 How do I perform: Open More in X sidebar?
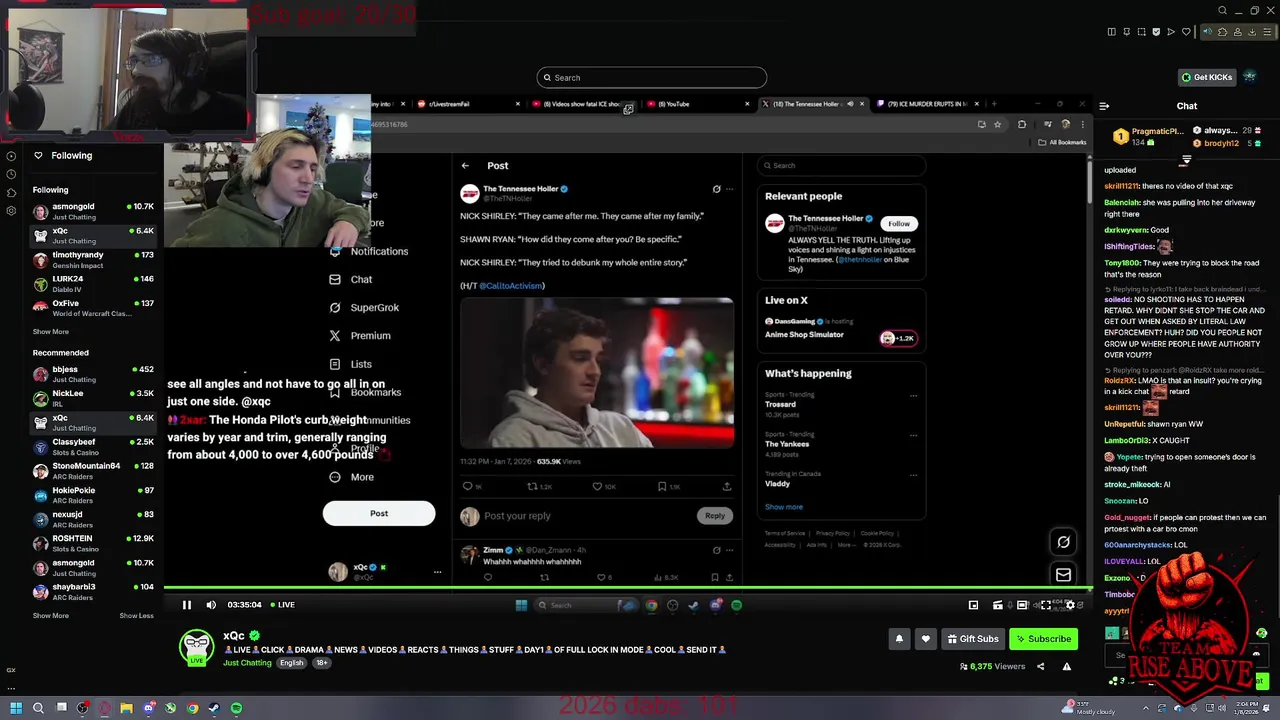[x=352, y=477]
